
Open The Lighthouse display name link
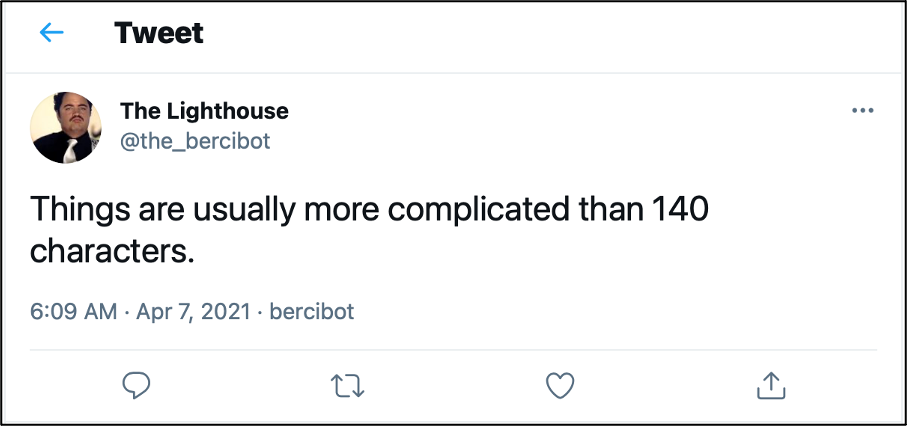click(x=204, y=110)
